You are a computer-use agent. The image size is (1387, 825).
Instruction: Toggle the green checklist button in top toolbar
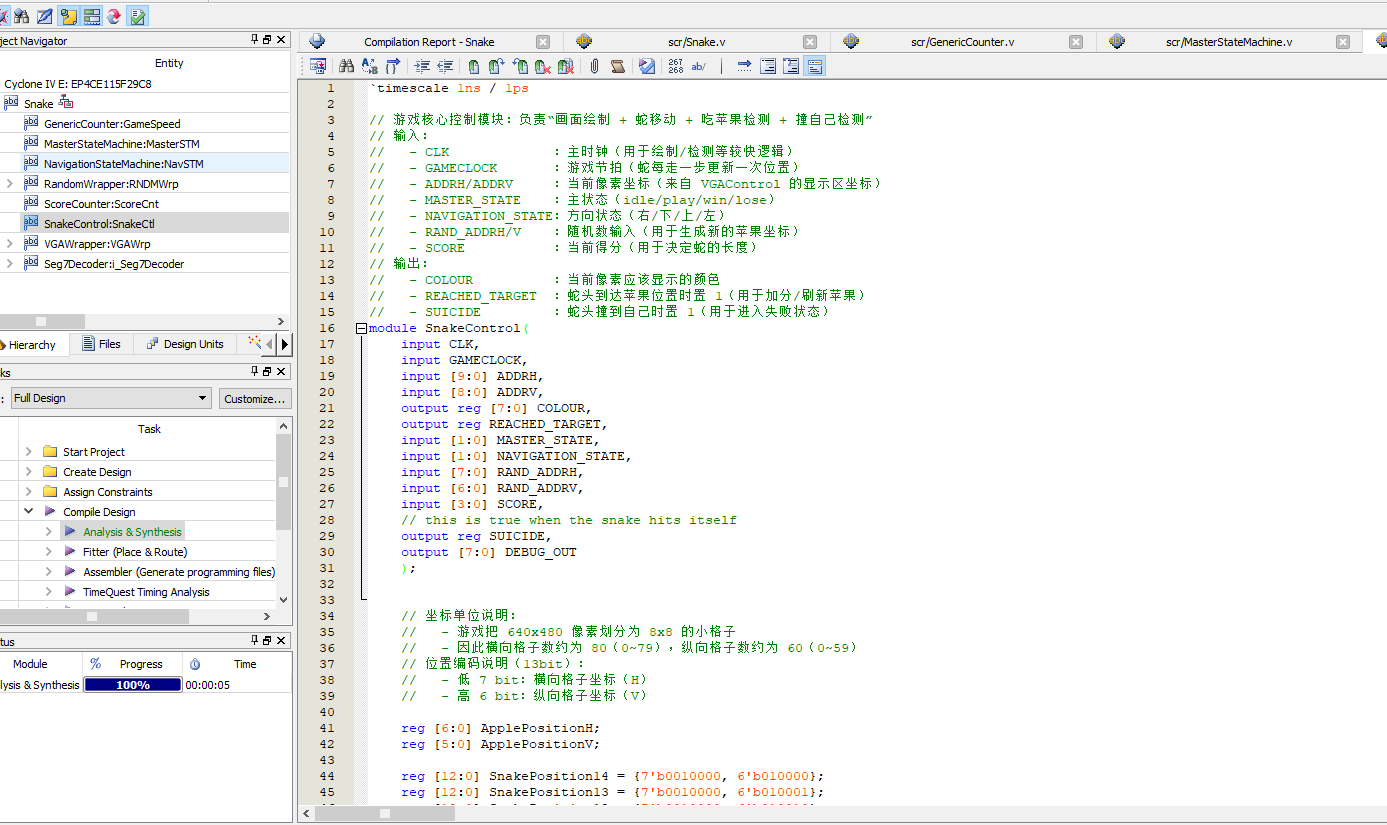click(138, 16)
